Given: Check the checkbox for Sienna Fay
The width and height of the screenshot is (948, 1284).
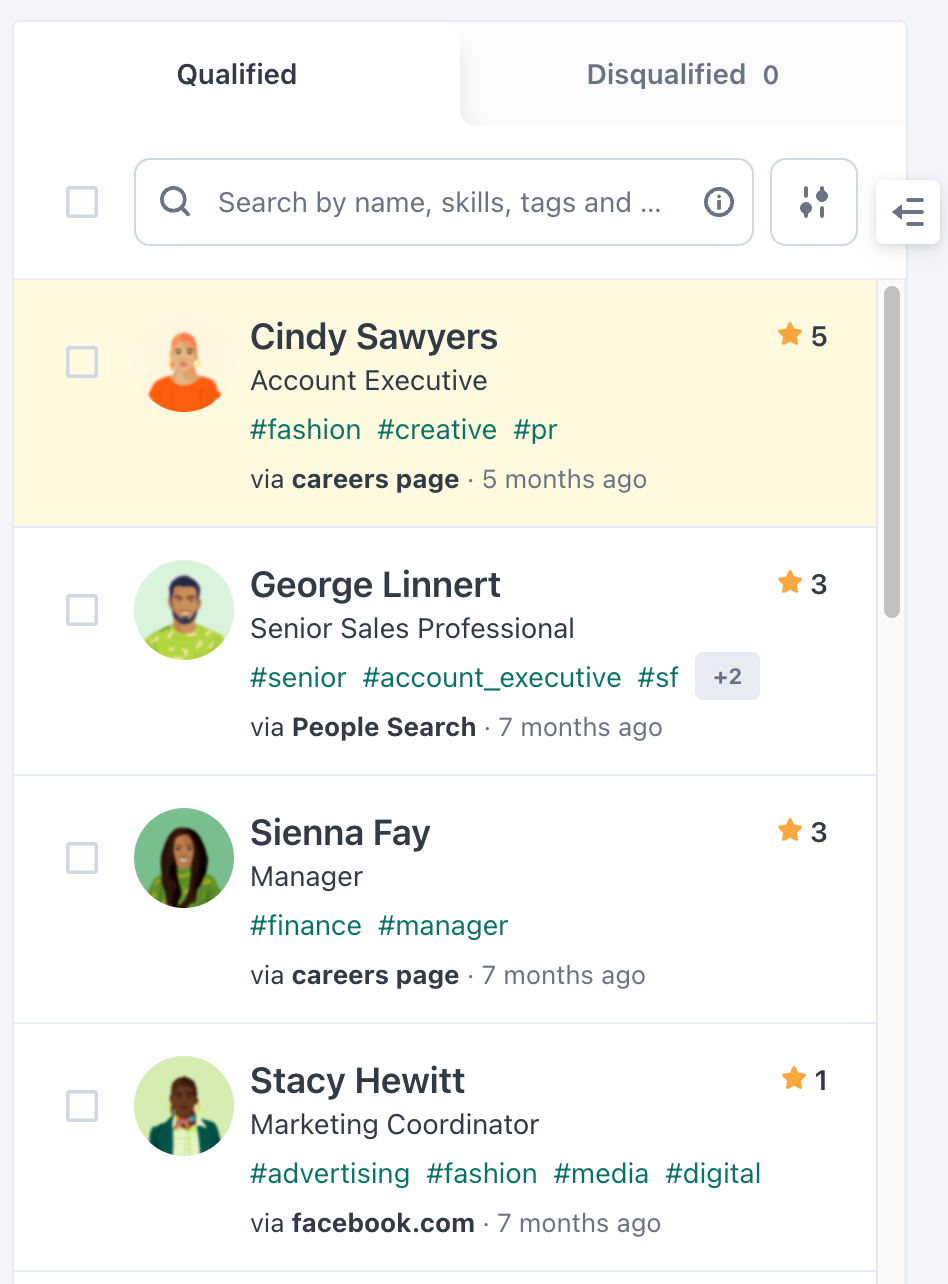Looking at the screenshot, I should click(82, 858).
